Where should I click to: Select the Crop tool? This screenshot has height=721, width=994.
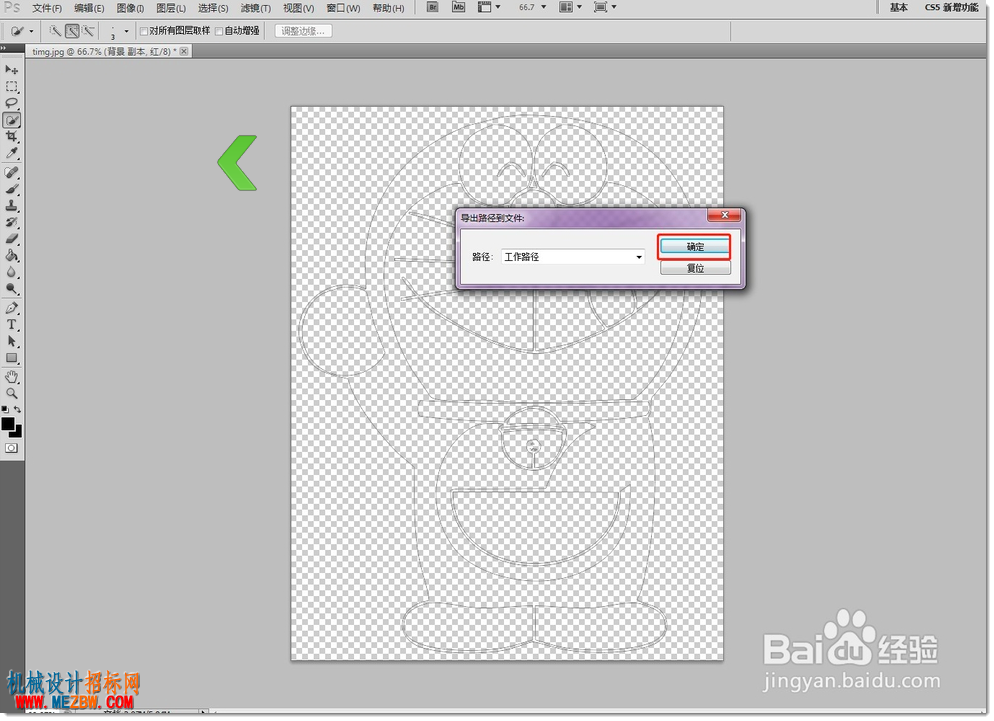(x=11, y=136)
